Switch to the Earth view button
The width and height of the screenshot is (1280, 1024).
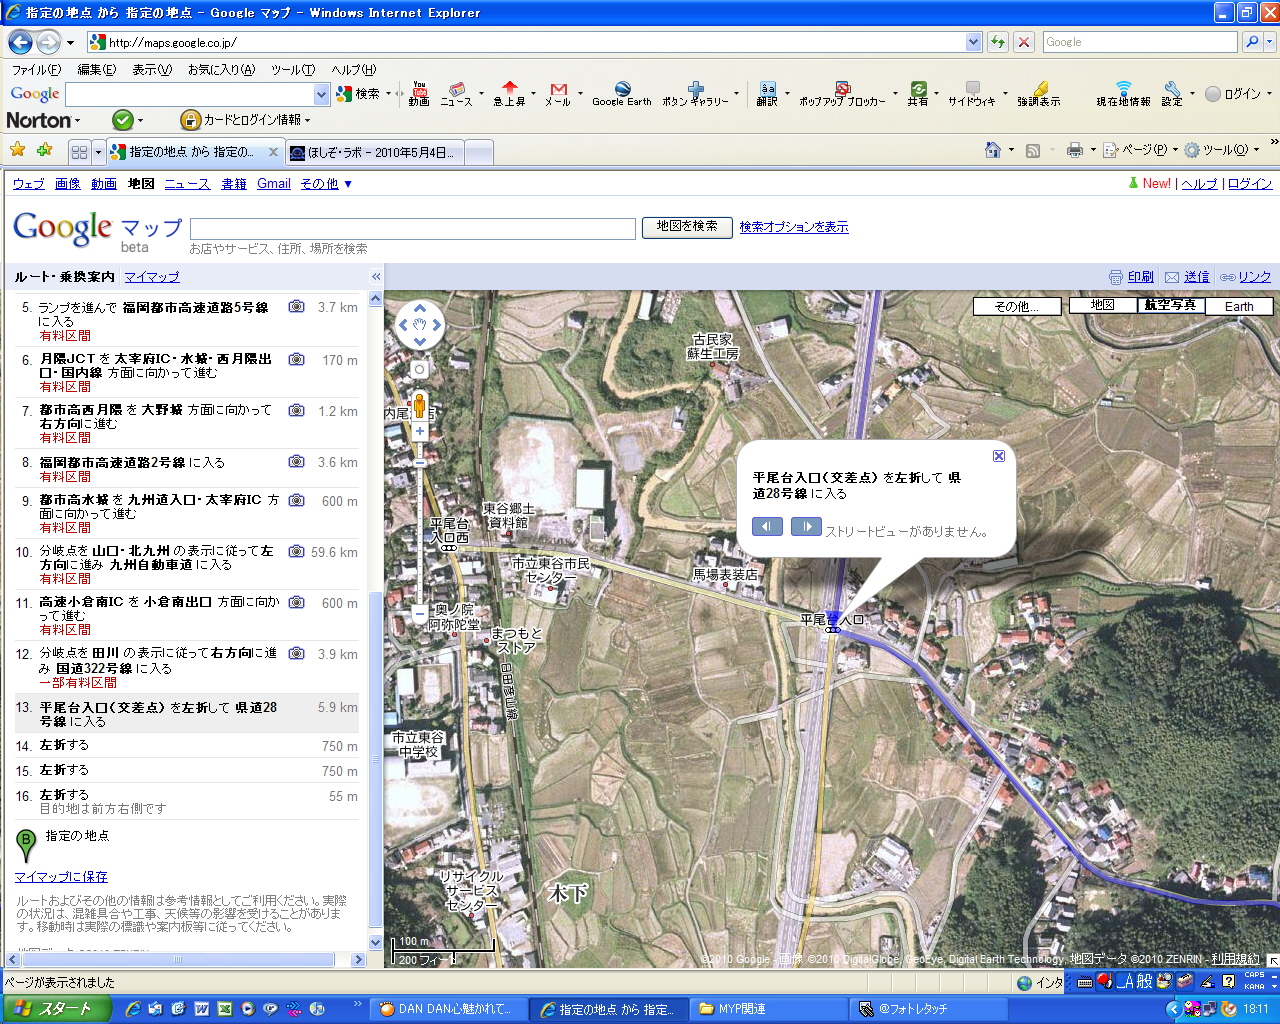[x=1239, y=307]
